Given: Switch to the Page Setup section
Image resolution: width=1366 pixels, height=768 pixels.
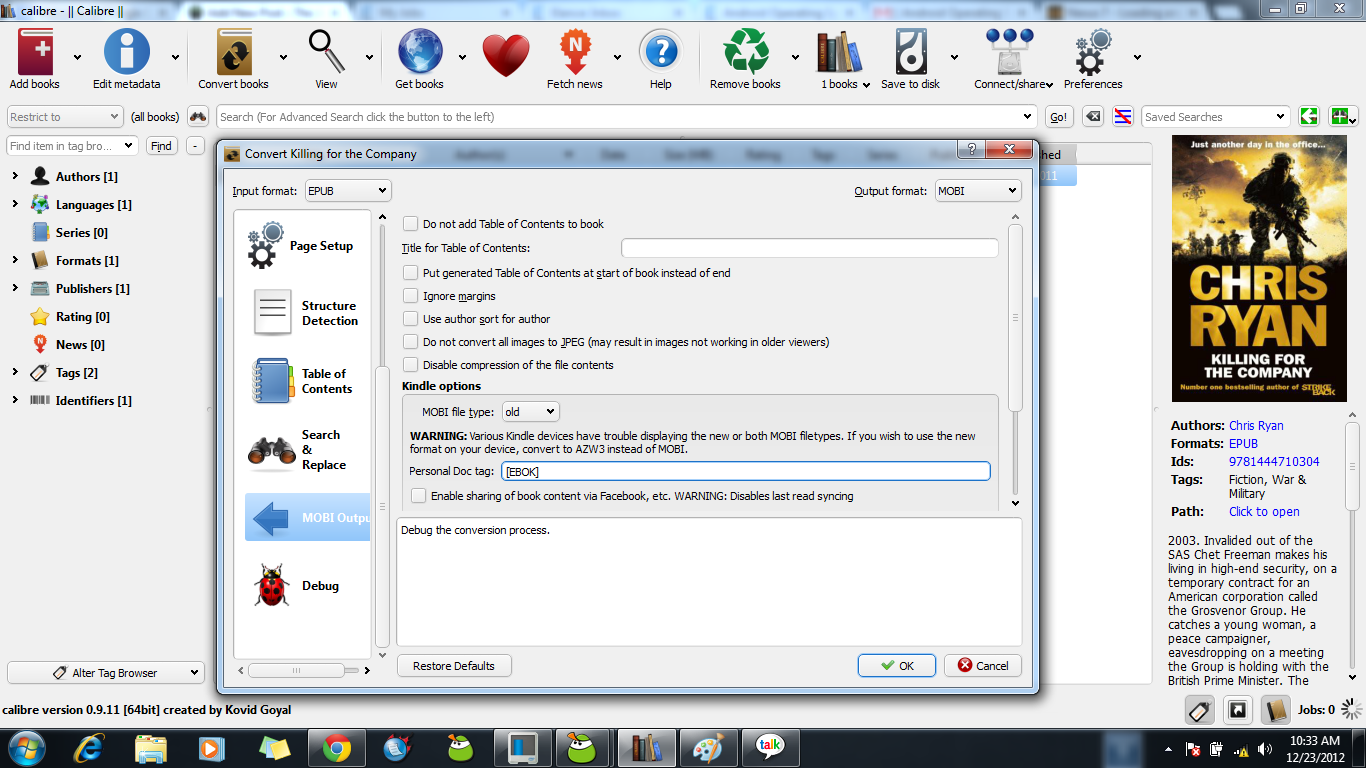Looking at the screenshot, I should [x=301, y=246].
